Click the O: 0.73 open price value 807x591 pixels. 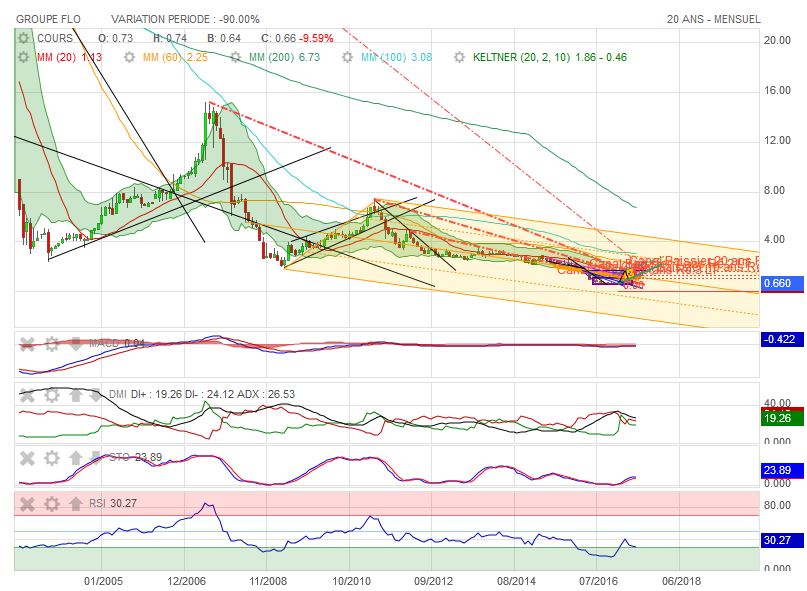pyautogui.click(x=116, y=38)
